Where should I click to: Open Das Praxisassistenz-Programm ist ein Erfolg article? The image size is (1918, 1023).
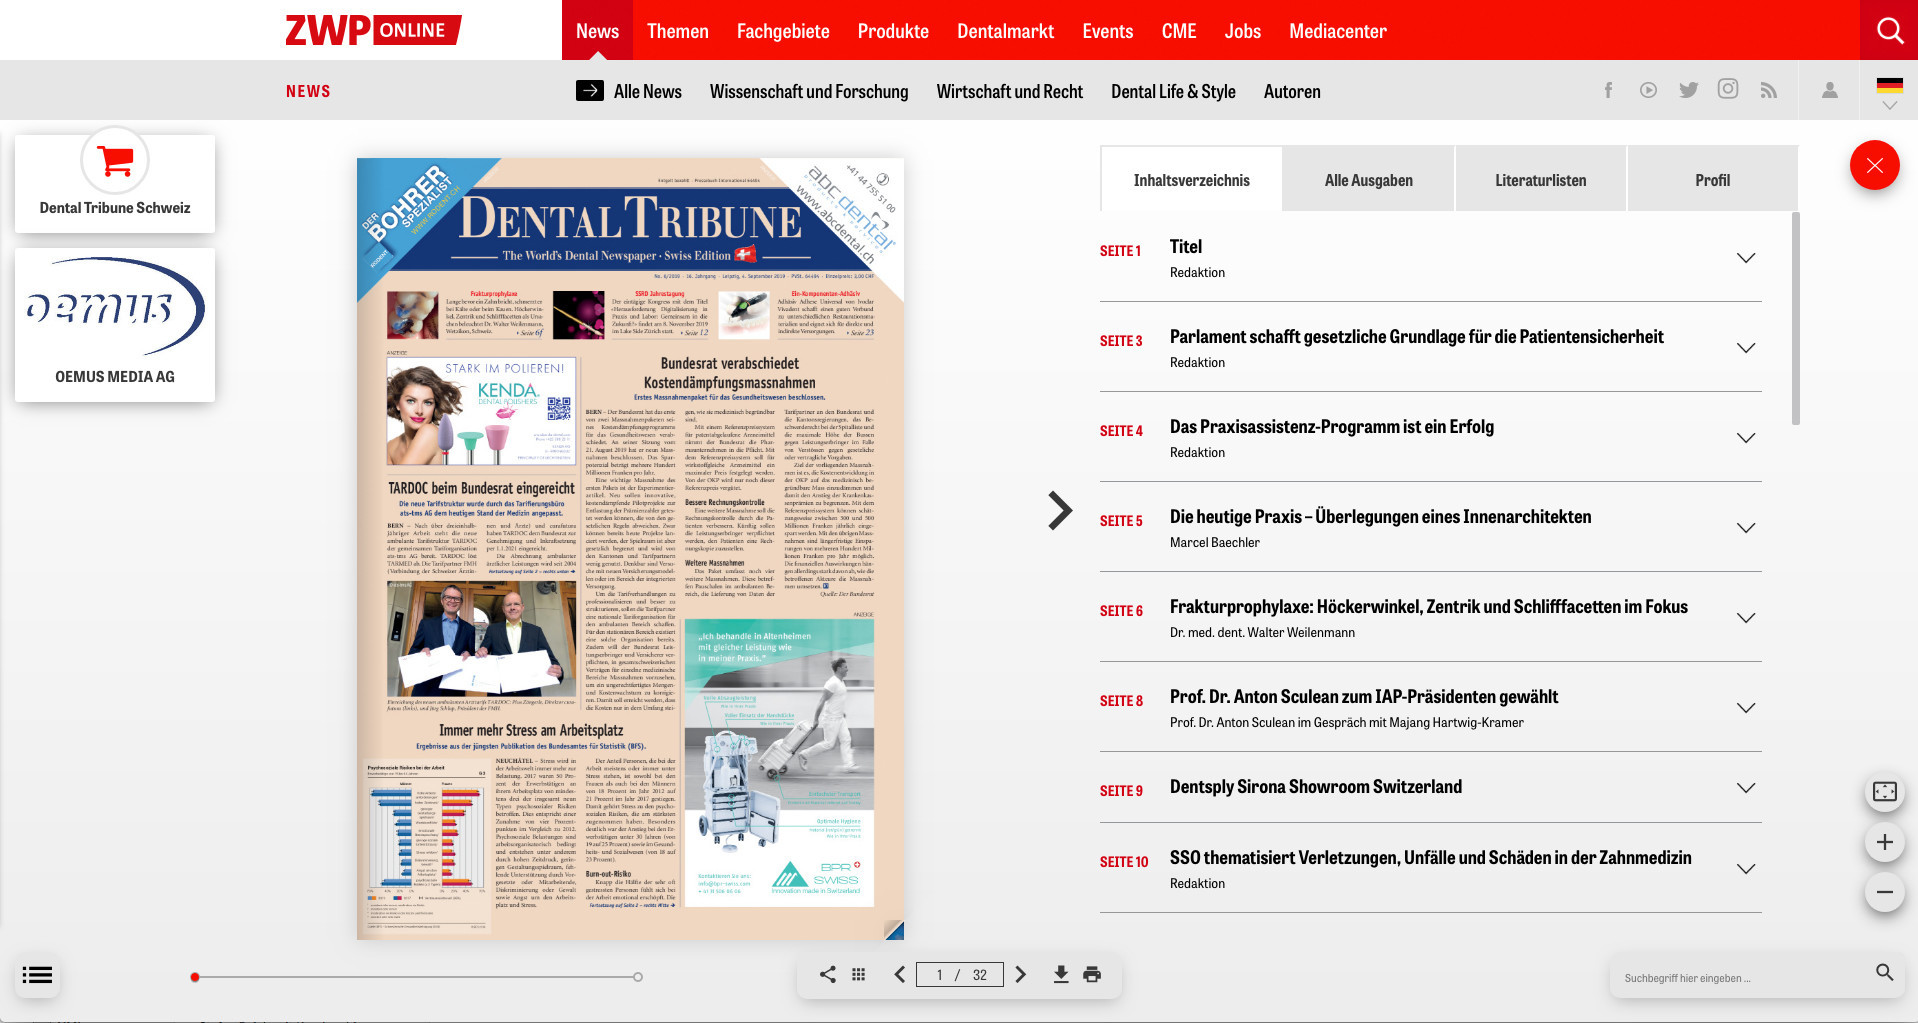click(1331, 427)
